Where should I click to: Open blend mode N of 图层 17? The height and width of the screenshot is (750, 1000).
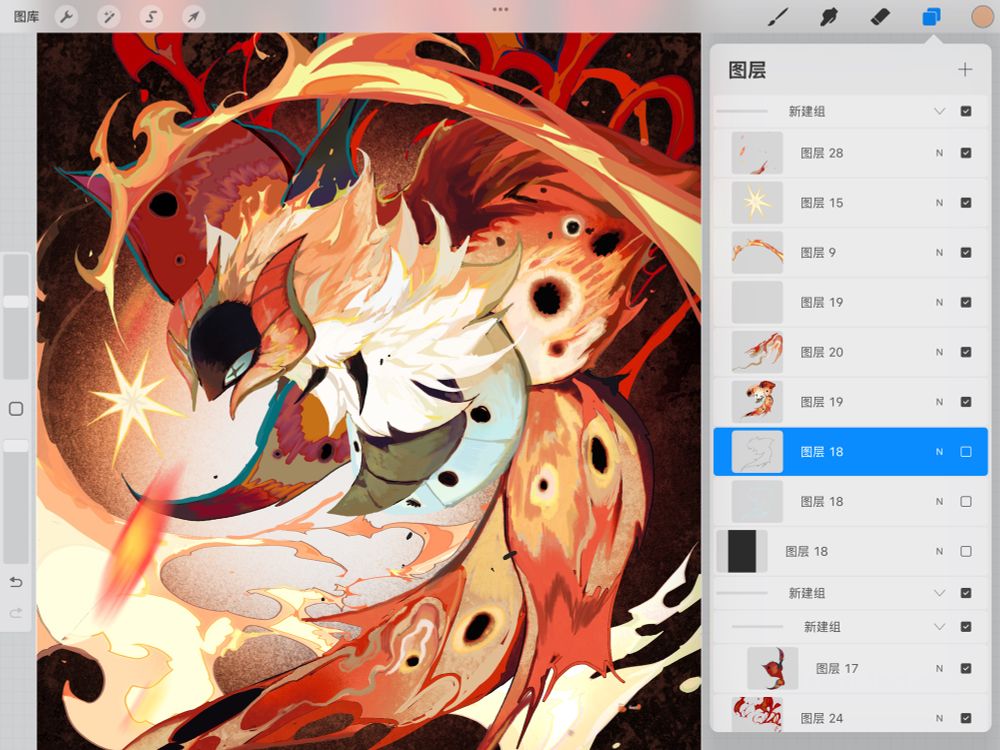939,668
